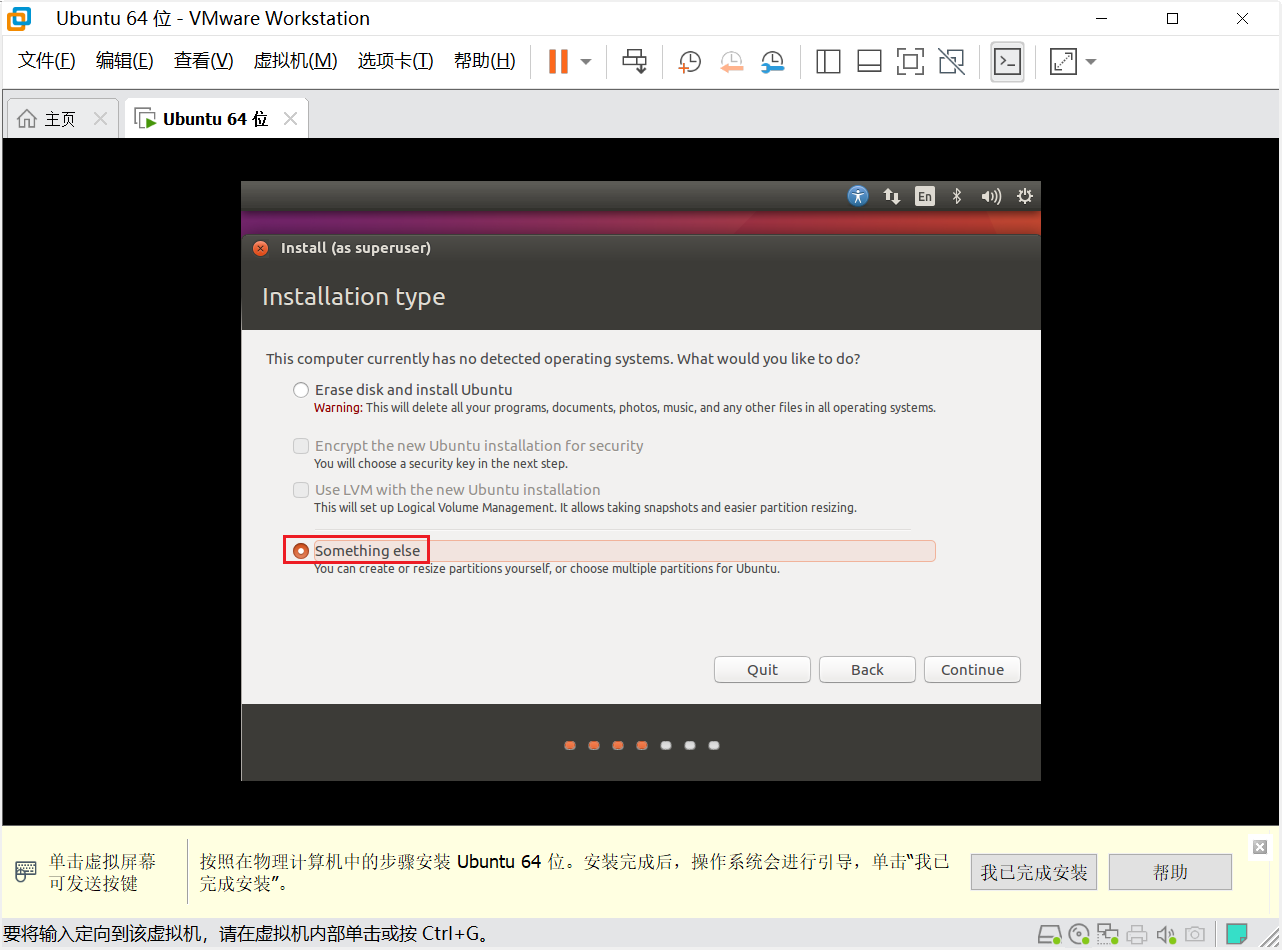Open the 查看(V) menu
The height and width of the screenshot is (950, 1282).
203,61
